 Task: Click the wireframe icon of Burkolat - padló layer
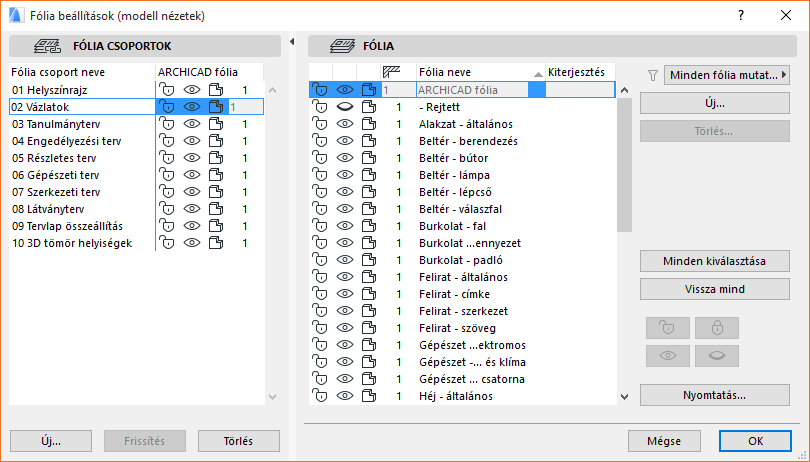369,260
